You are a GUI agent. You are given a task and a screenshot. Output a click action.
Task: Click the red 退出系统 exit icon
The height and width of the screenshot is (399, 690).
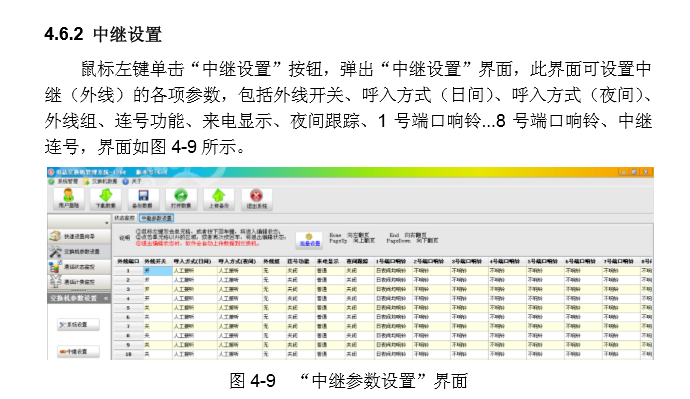[x=257, y=198]
